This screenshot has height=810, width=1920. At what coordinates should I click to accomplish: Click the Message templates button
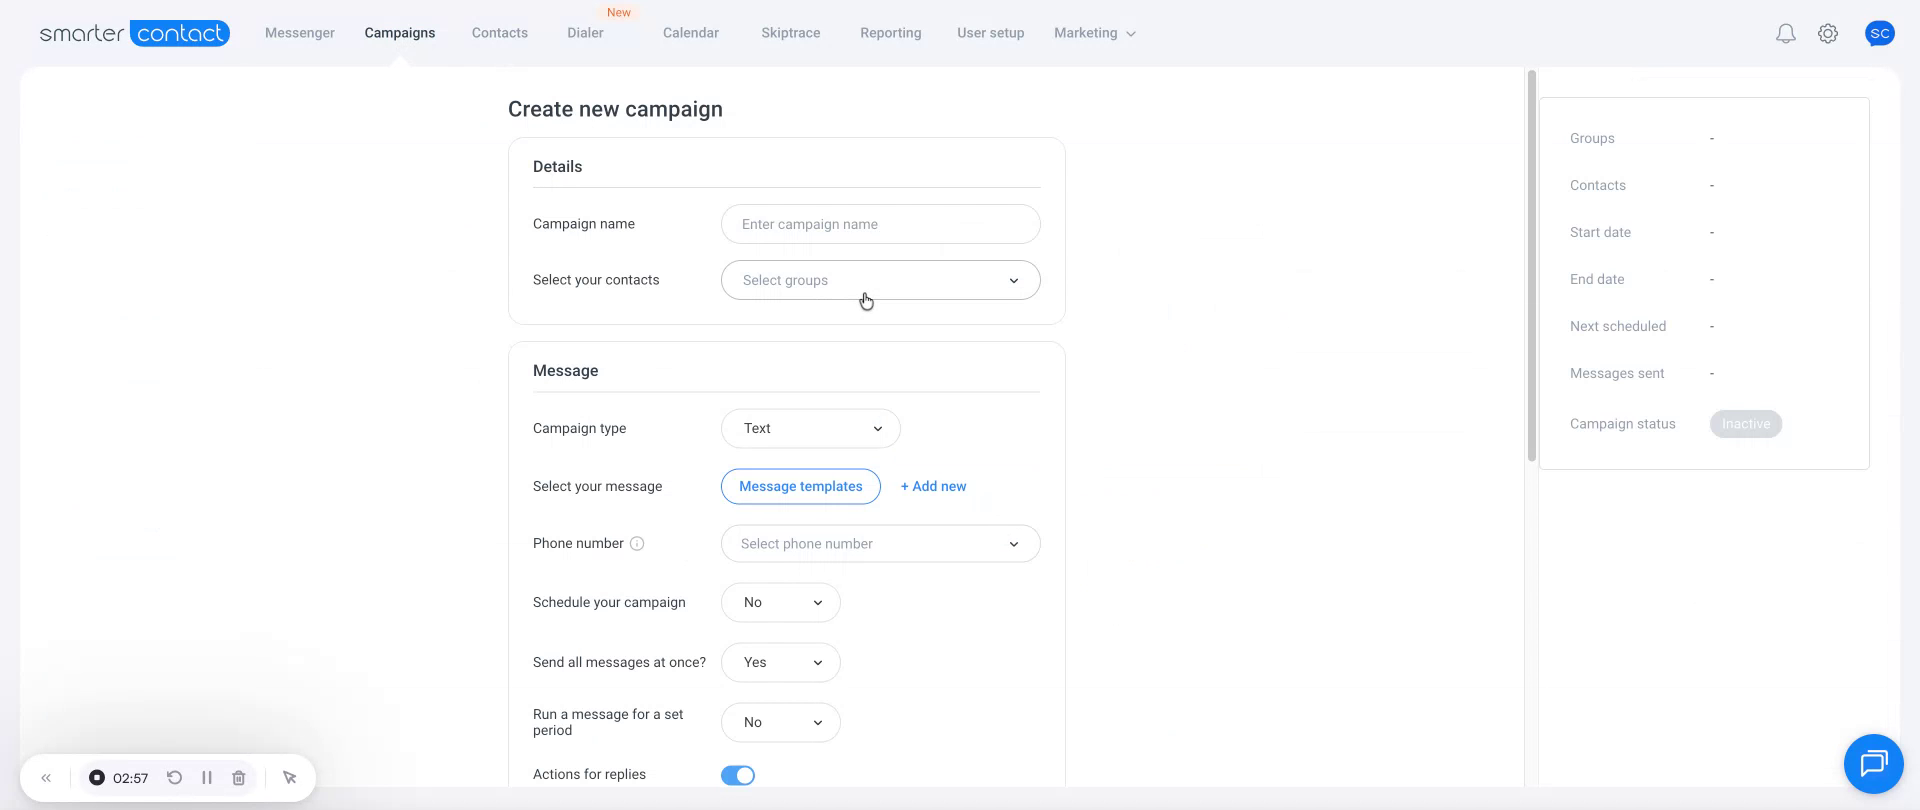tap(801, 486)
